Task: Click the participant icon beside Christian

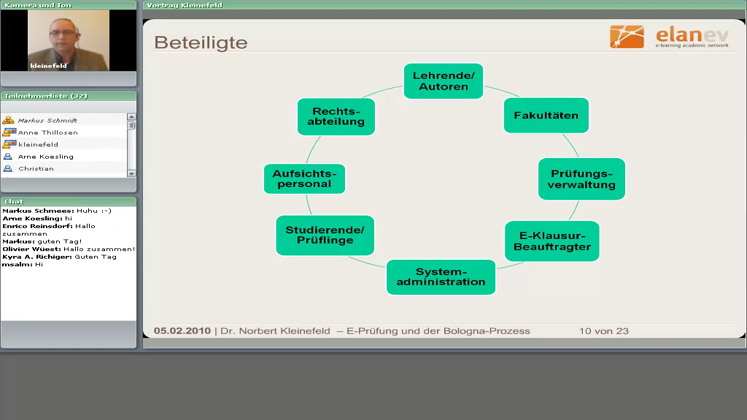Action: (x=8, y=168)
